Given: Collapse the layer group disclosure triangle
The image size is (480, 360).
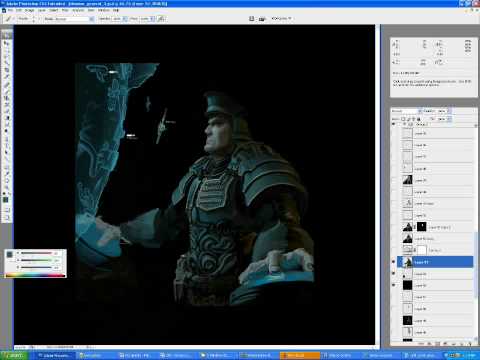Looking at the screenshot, I should click(x=405, y=124).
